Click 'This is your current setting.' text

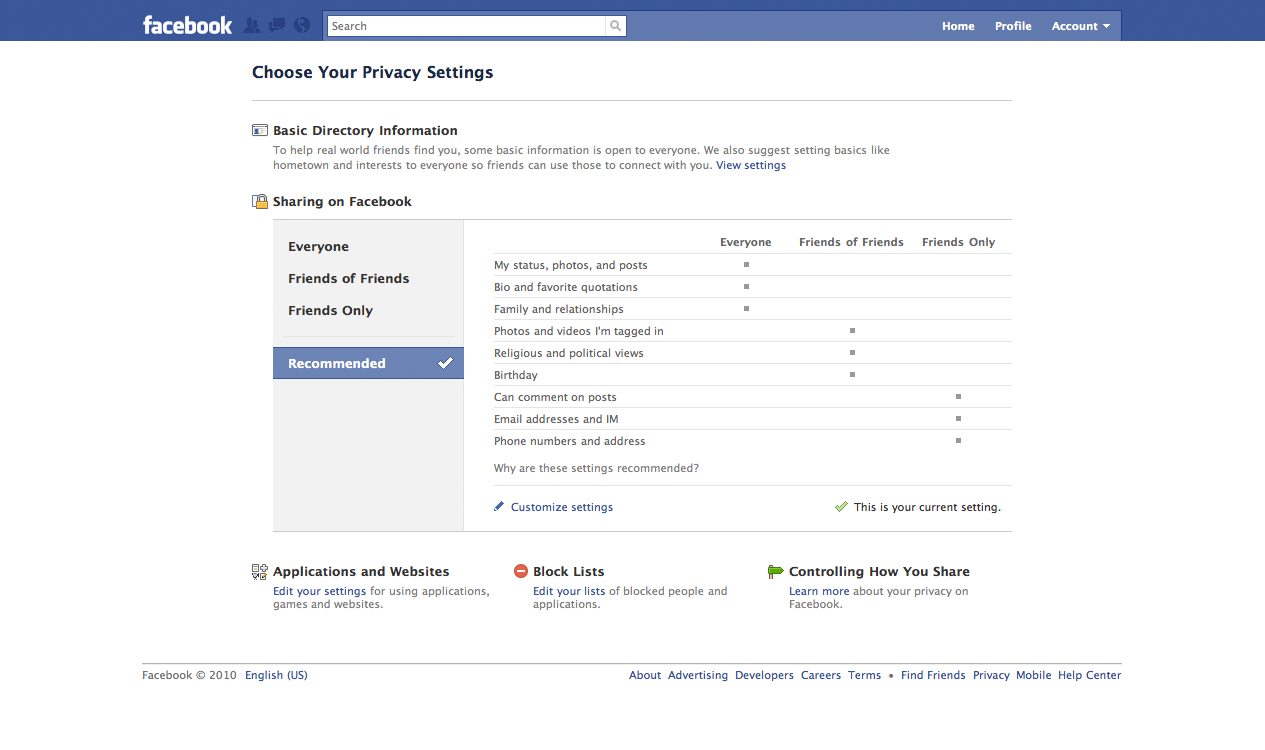click(x=927, y=507)
